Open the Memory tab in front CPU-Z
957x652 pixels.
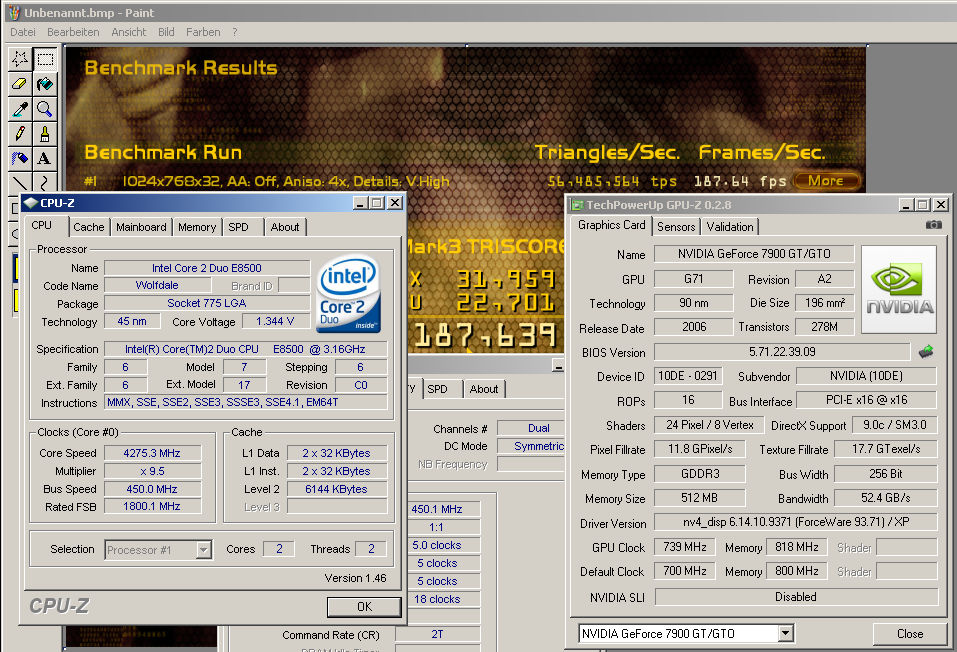(197, 227)
